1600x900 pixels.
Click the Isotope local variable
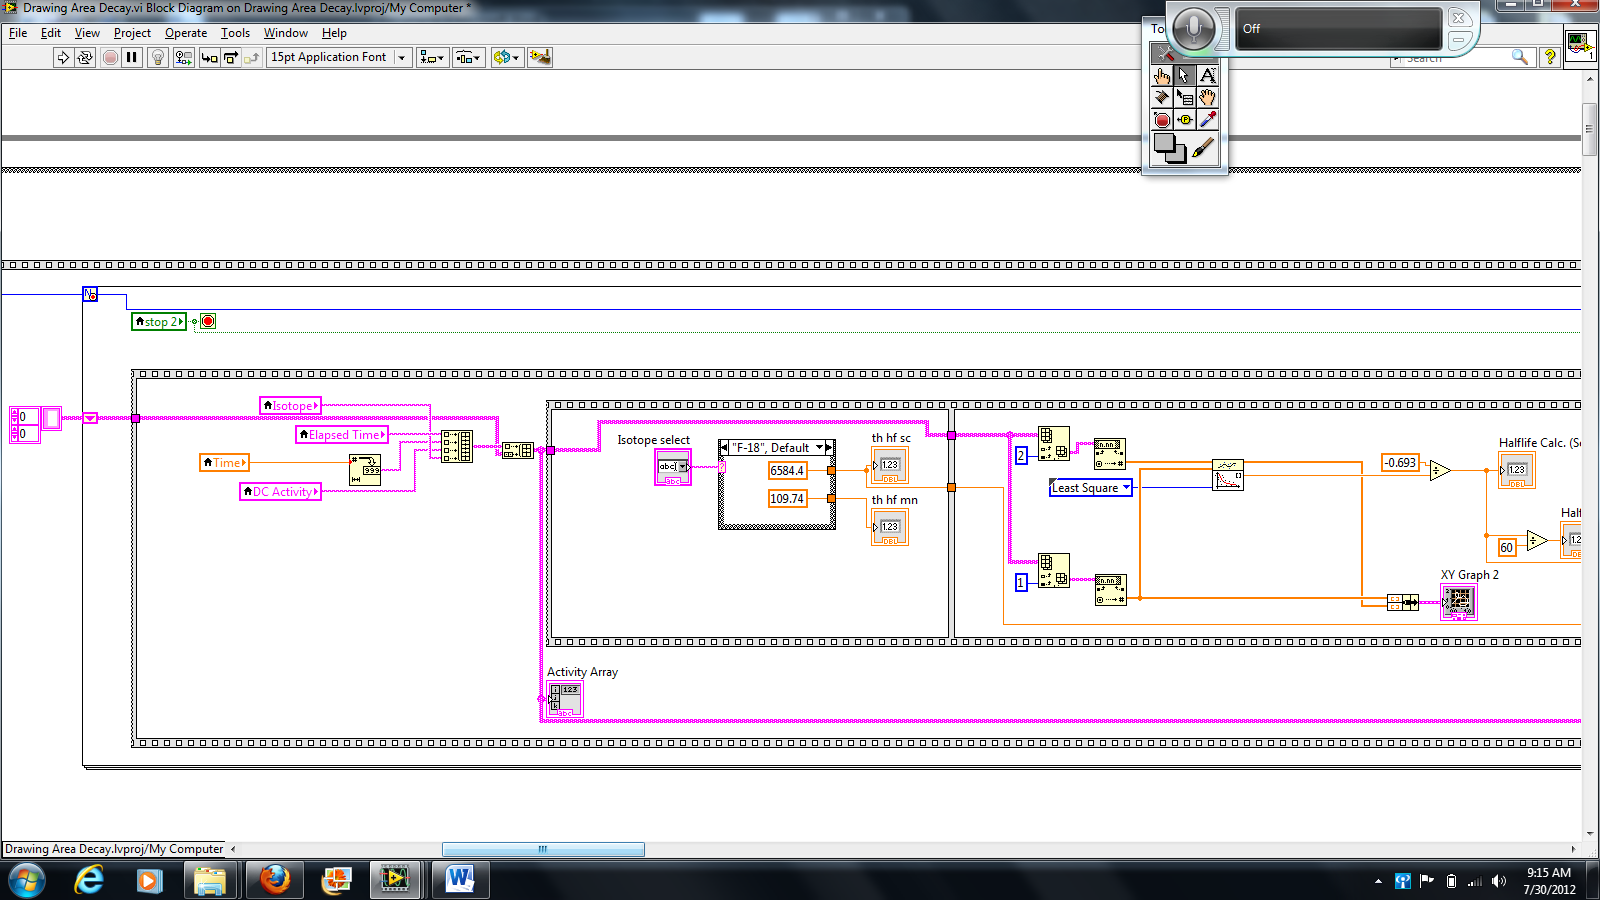(290, 406)
